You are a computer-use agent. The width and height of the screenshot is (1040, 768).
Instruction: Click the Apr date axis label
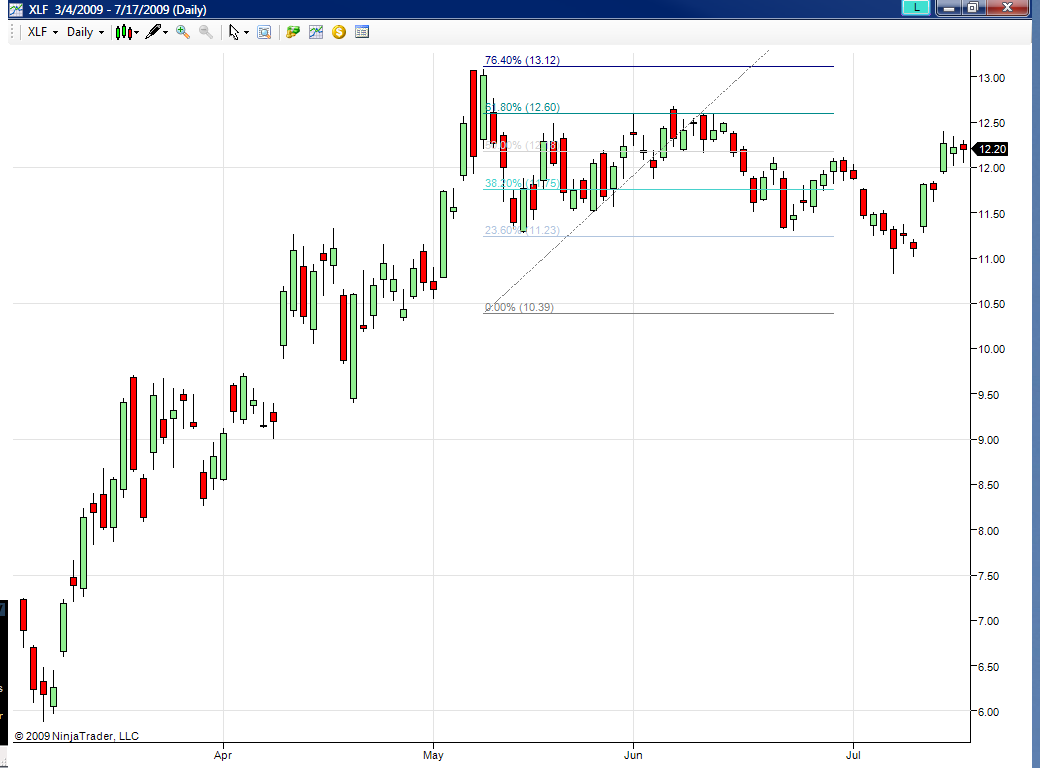223,755
